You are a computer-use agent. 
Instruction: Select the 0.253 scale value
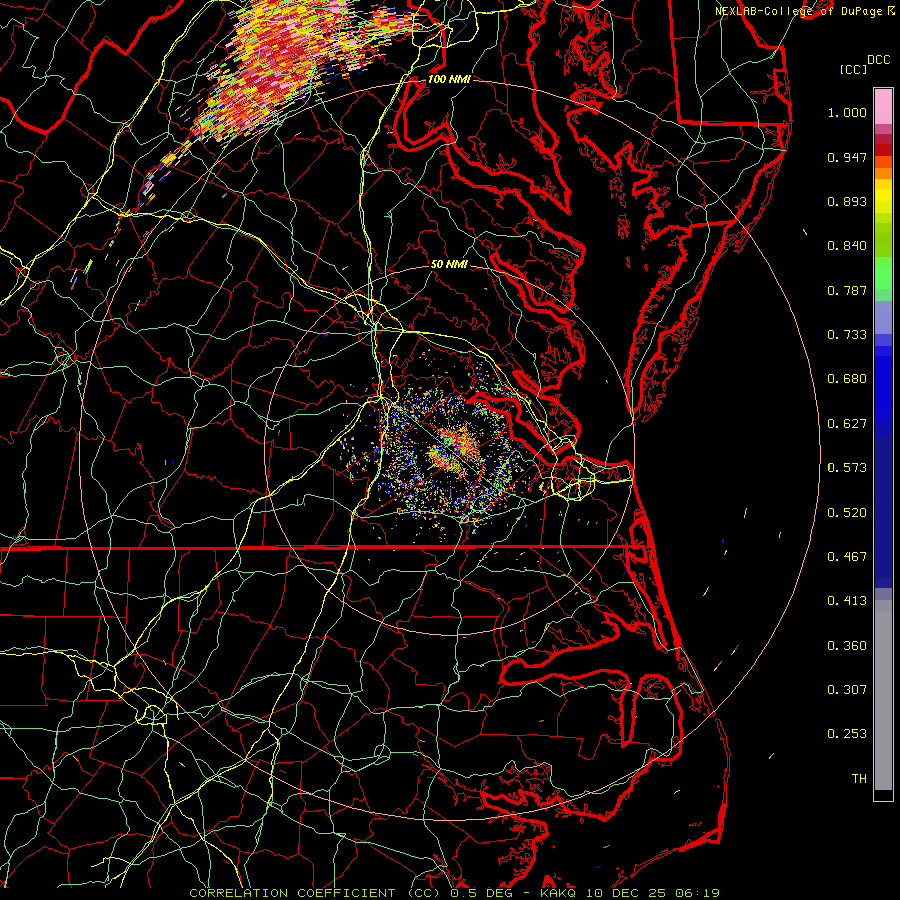click(847, 734)
